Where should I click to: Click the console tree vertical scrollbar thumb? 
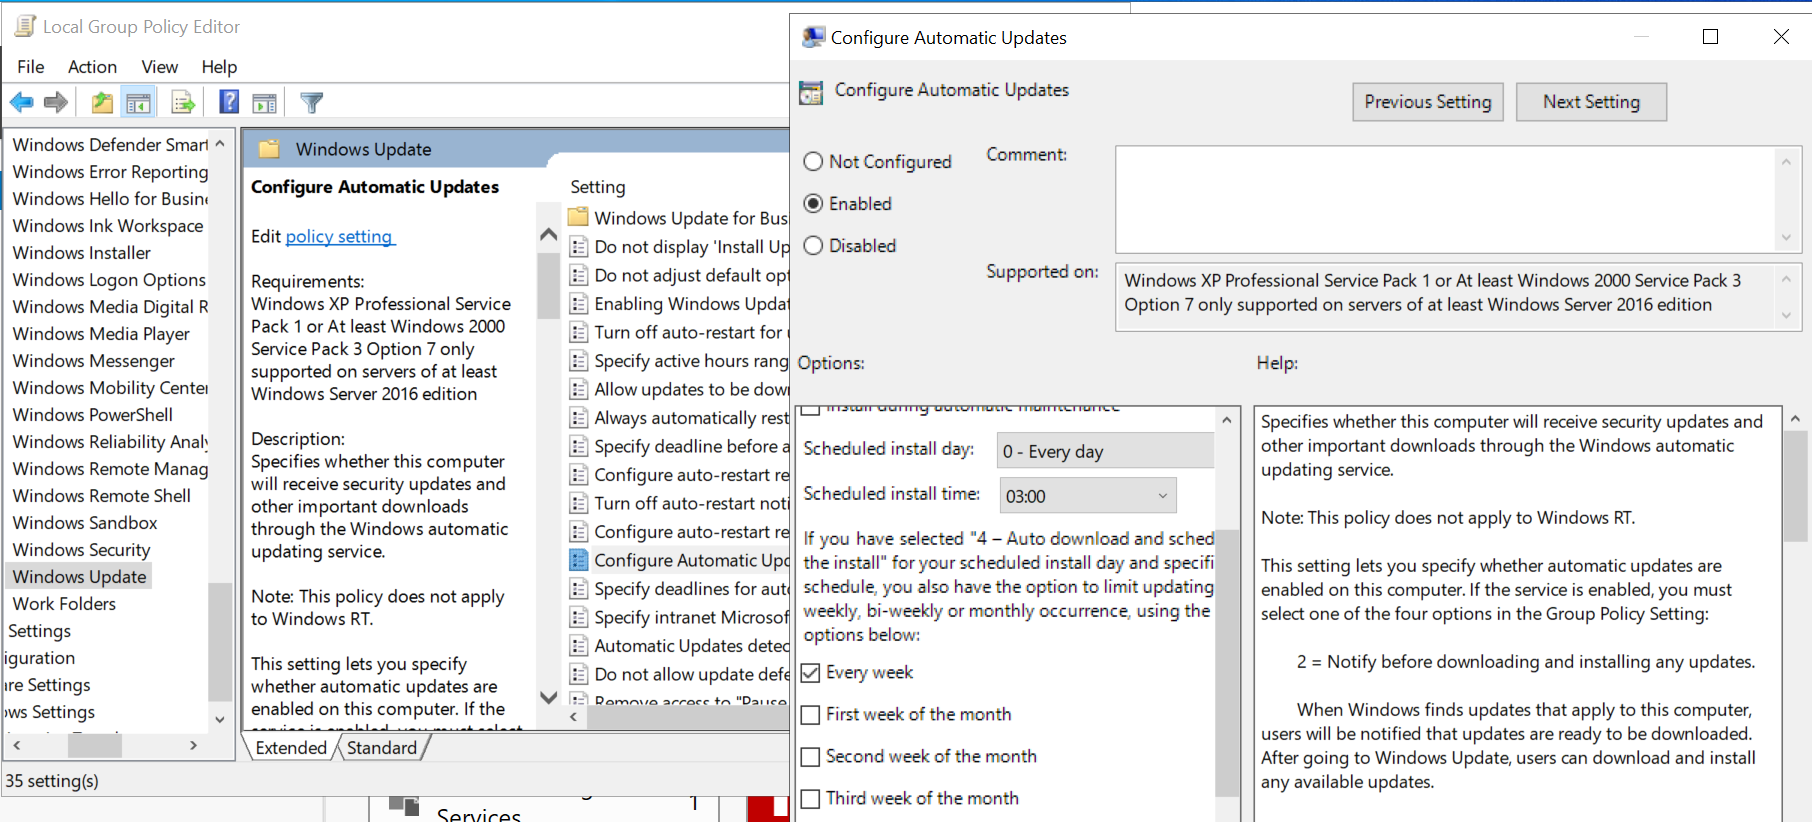coord(220,642)
